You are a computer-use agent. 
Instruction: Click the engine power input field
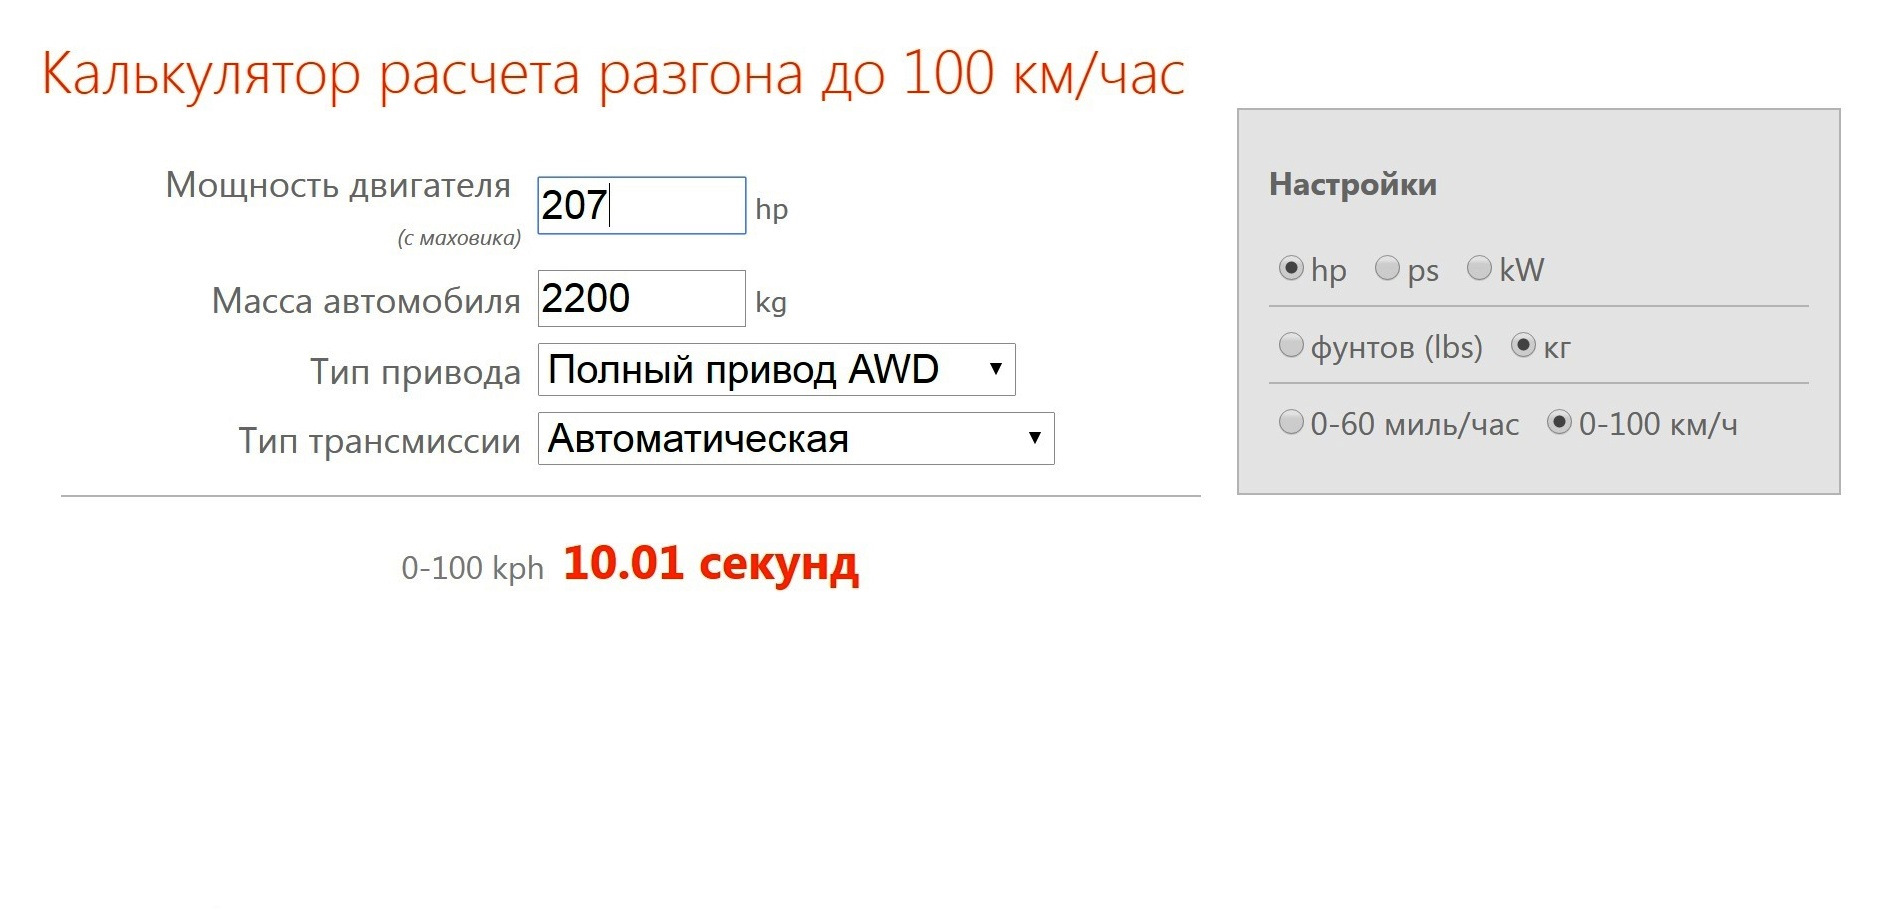coord(641,206)
